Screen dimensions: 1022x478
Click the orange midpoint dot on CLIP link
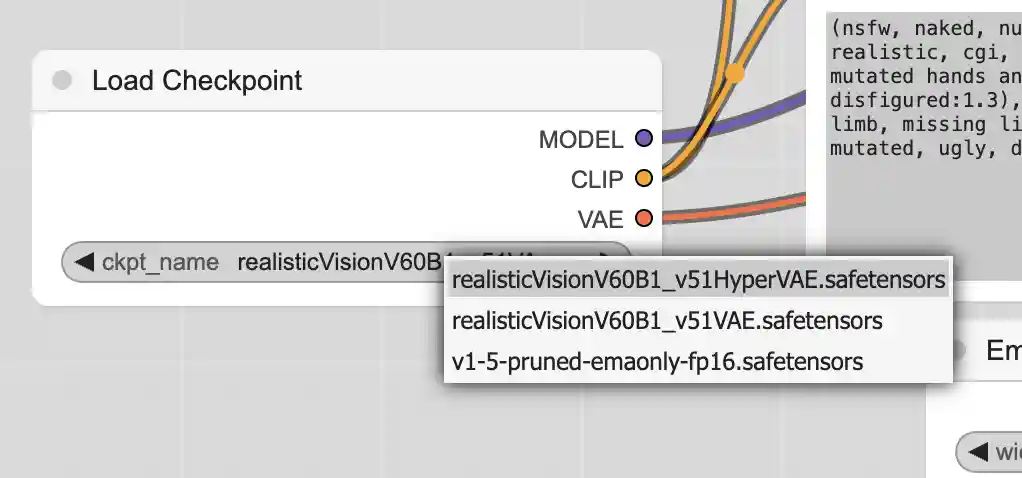point(735,73)
